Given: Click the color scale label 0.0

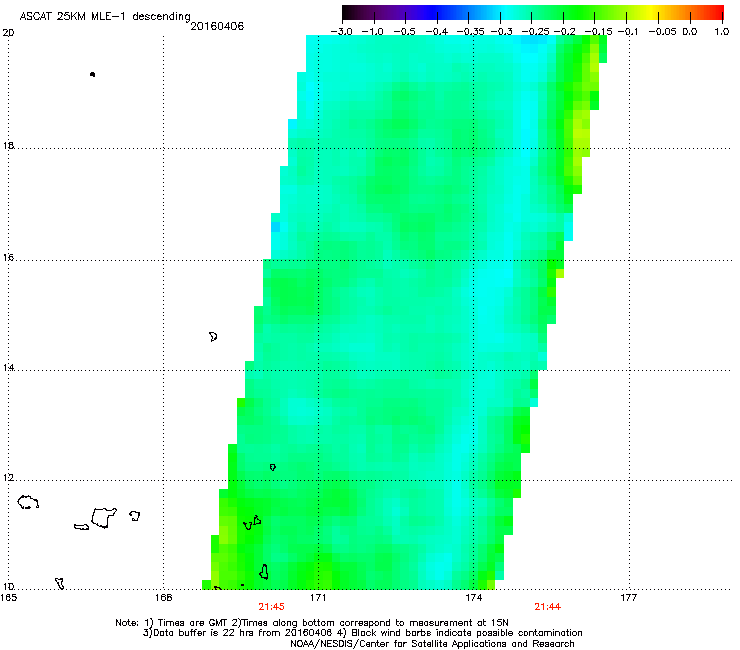Looking at the screenshot, I should tap(690, 32).
